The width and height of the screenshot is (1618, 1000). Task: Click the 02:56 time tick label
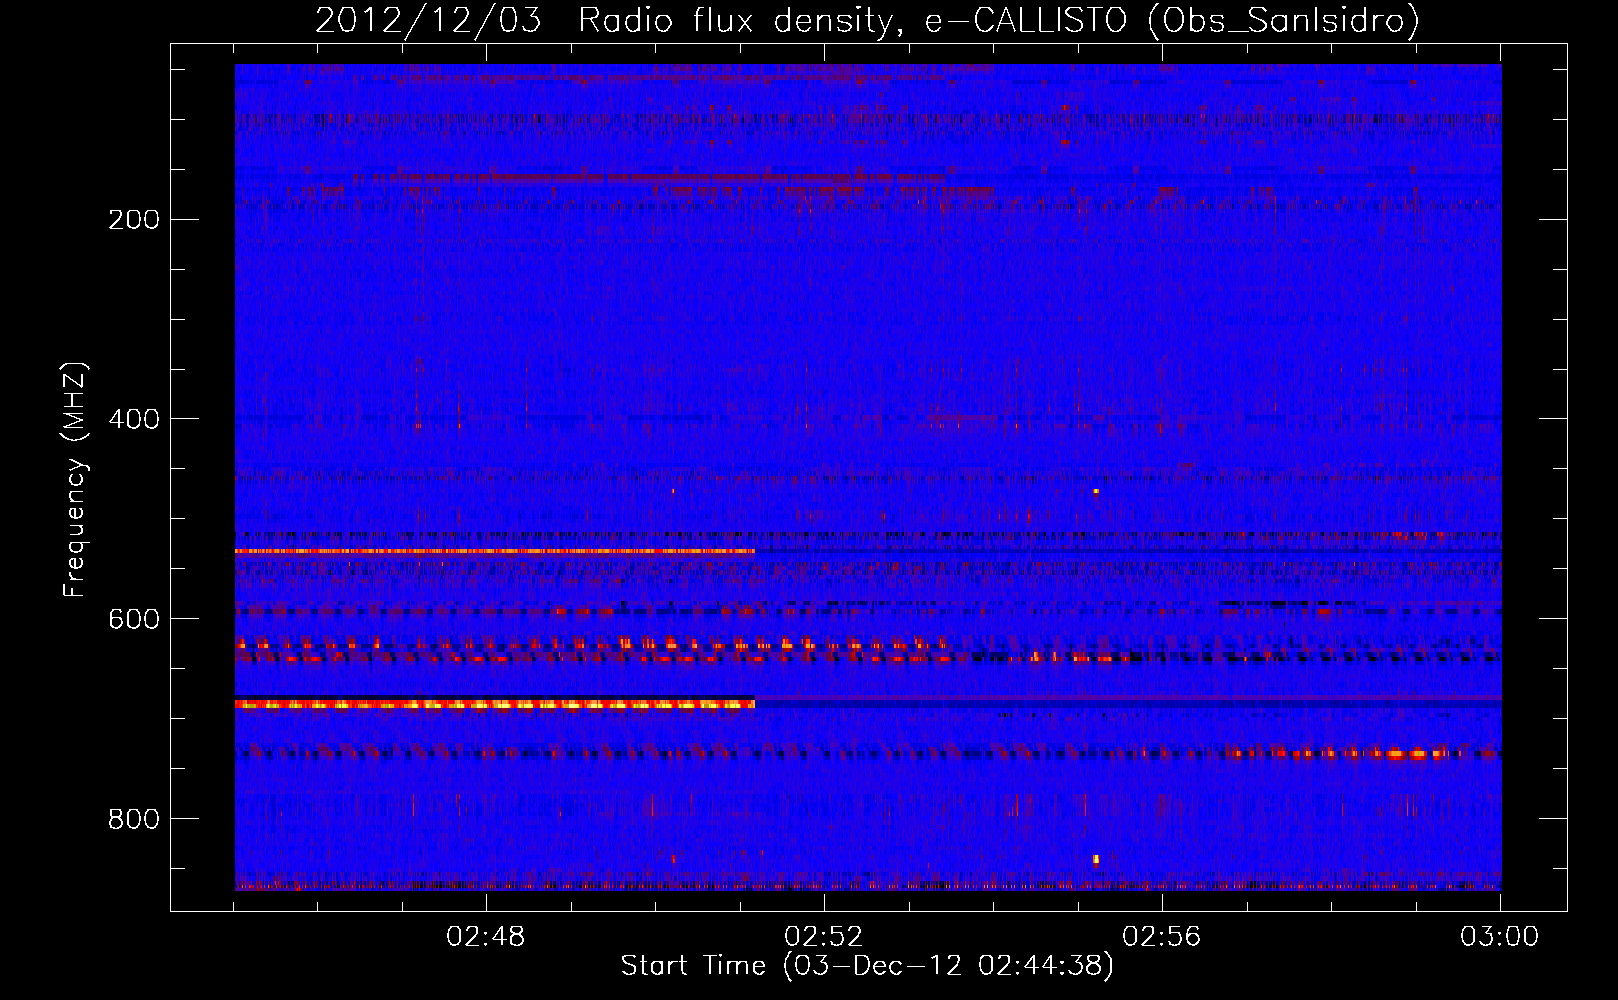[x=1162, y=937]
